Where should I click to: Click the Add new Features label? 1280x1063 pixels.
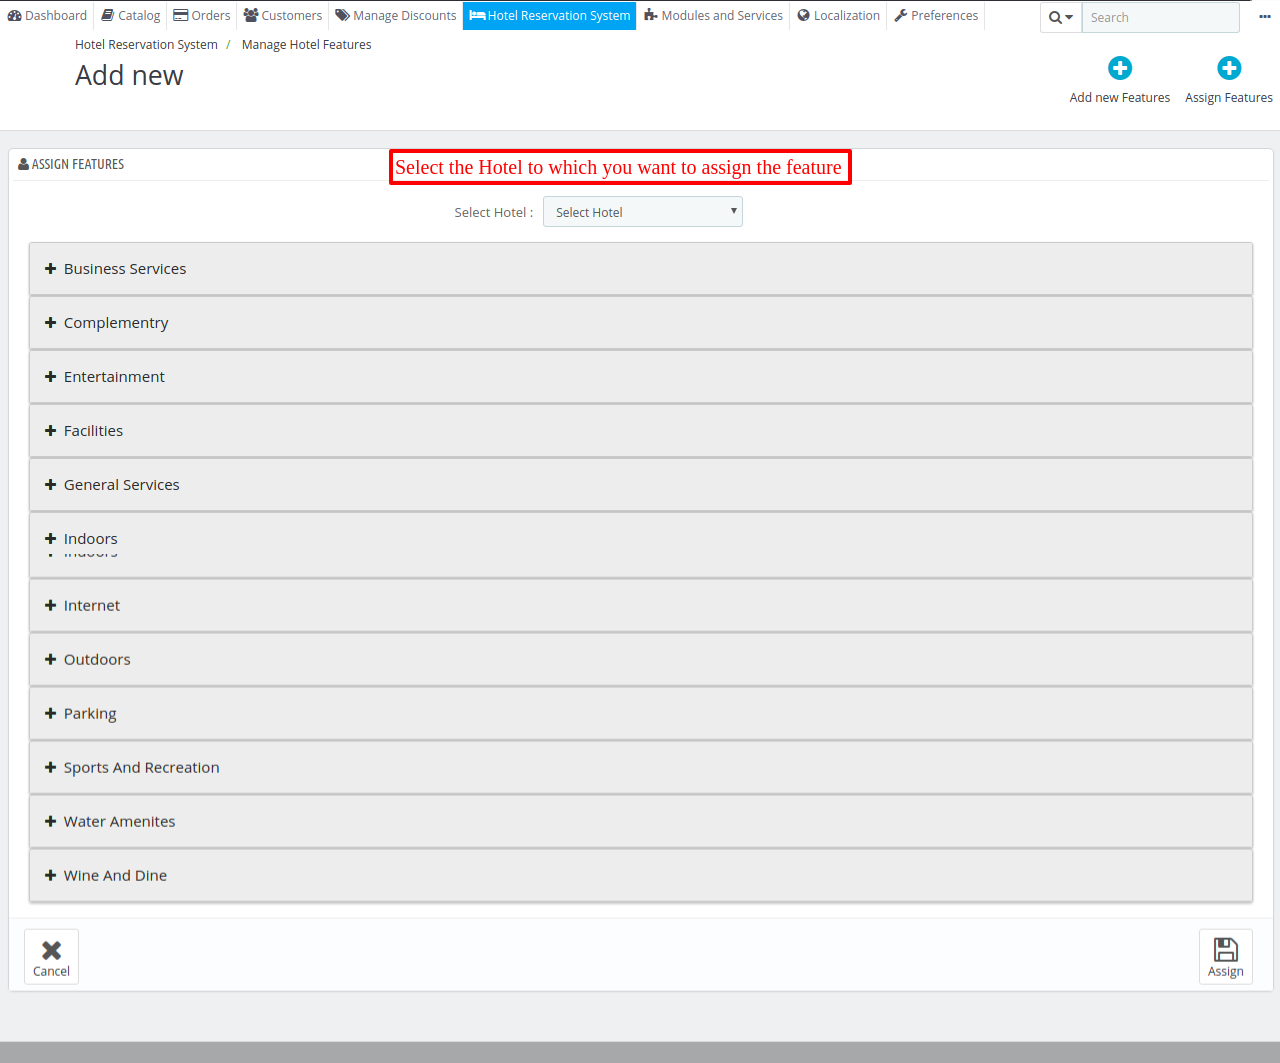(1120, 98)
